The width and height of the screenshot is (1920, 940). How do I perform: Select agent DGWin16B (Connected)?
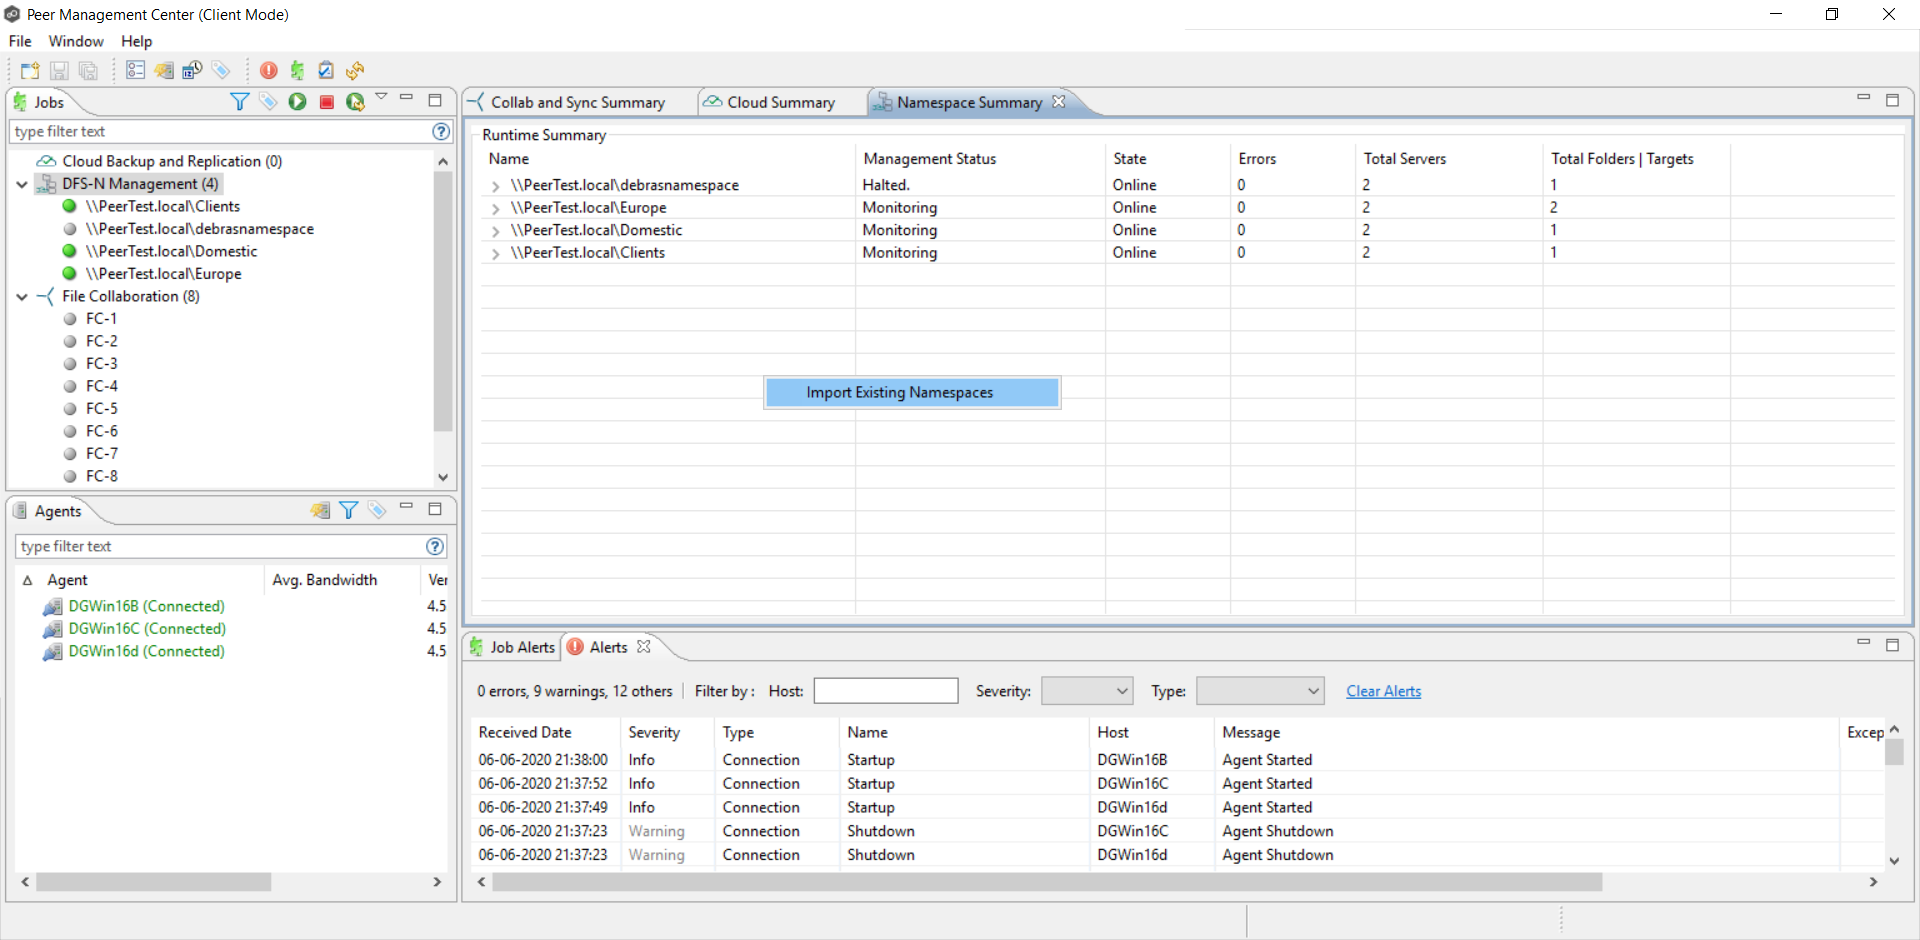(146, 606)
